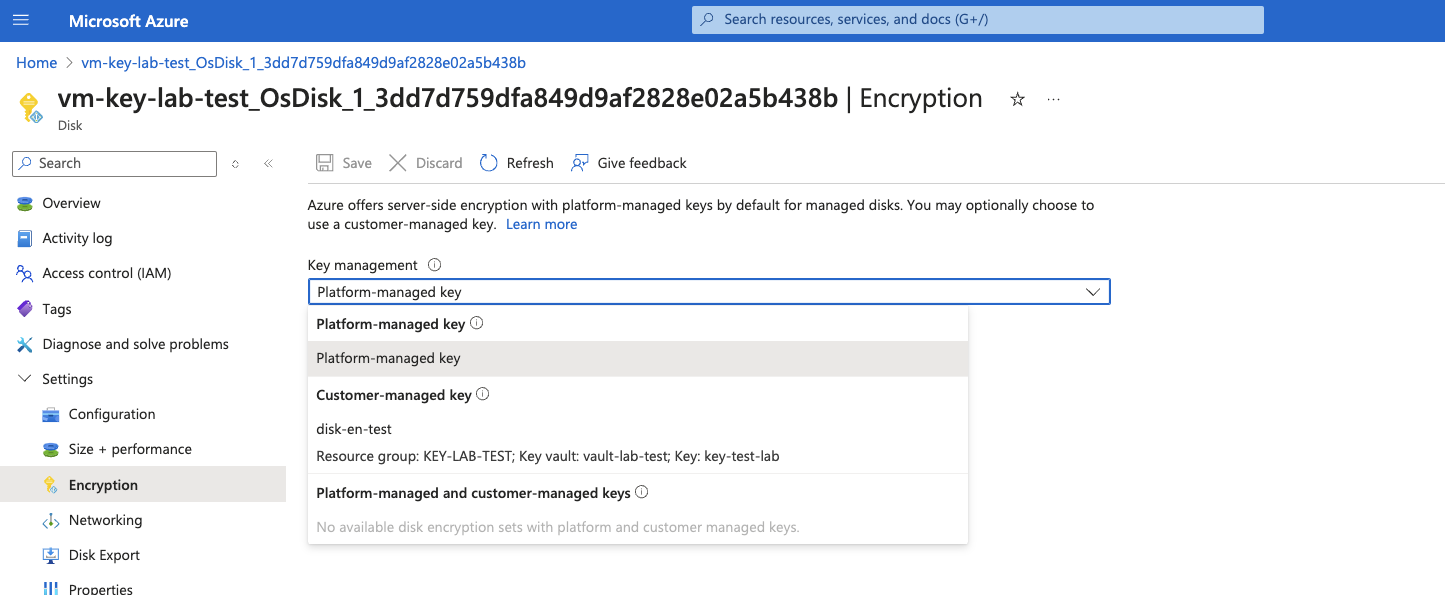The width and height of the screenshot is (1445, 595).
Task: Click the global search resources bar
Action: [x=977, y=19]
